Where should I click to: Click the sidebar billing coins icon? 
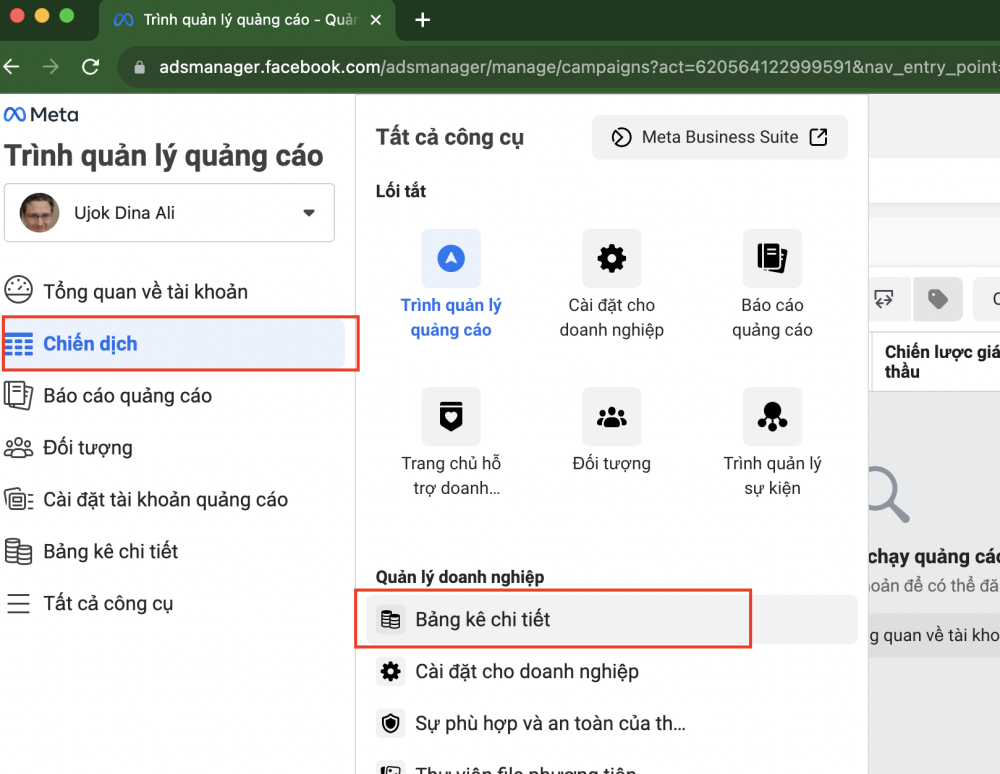(x=18, y=551)
